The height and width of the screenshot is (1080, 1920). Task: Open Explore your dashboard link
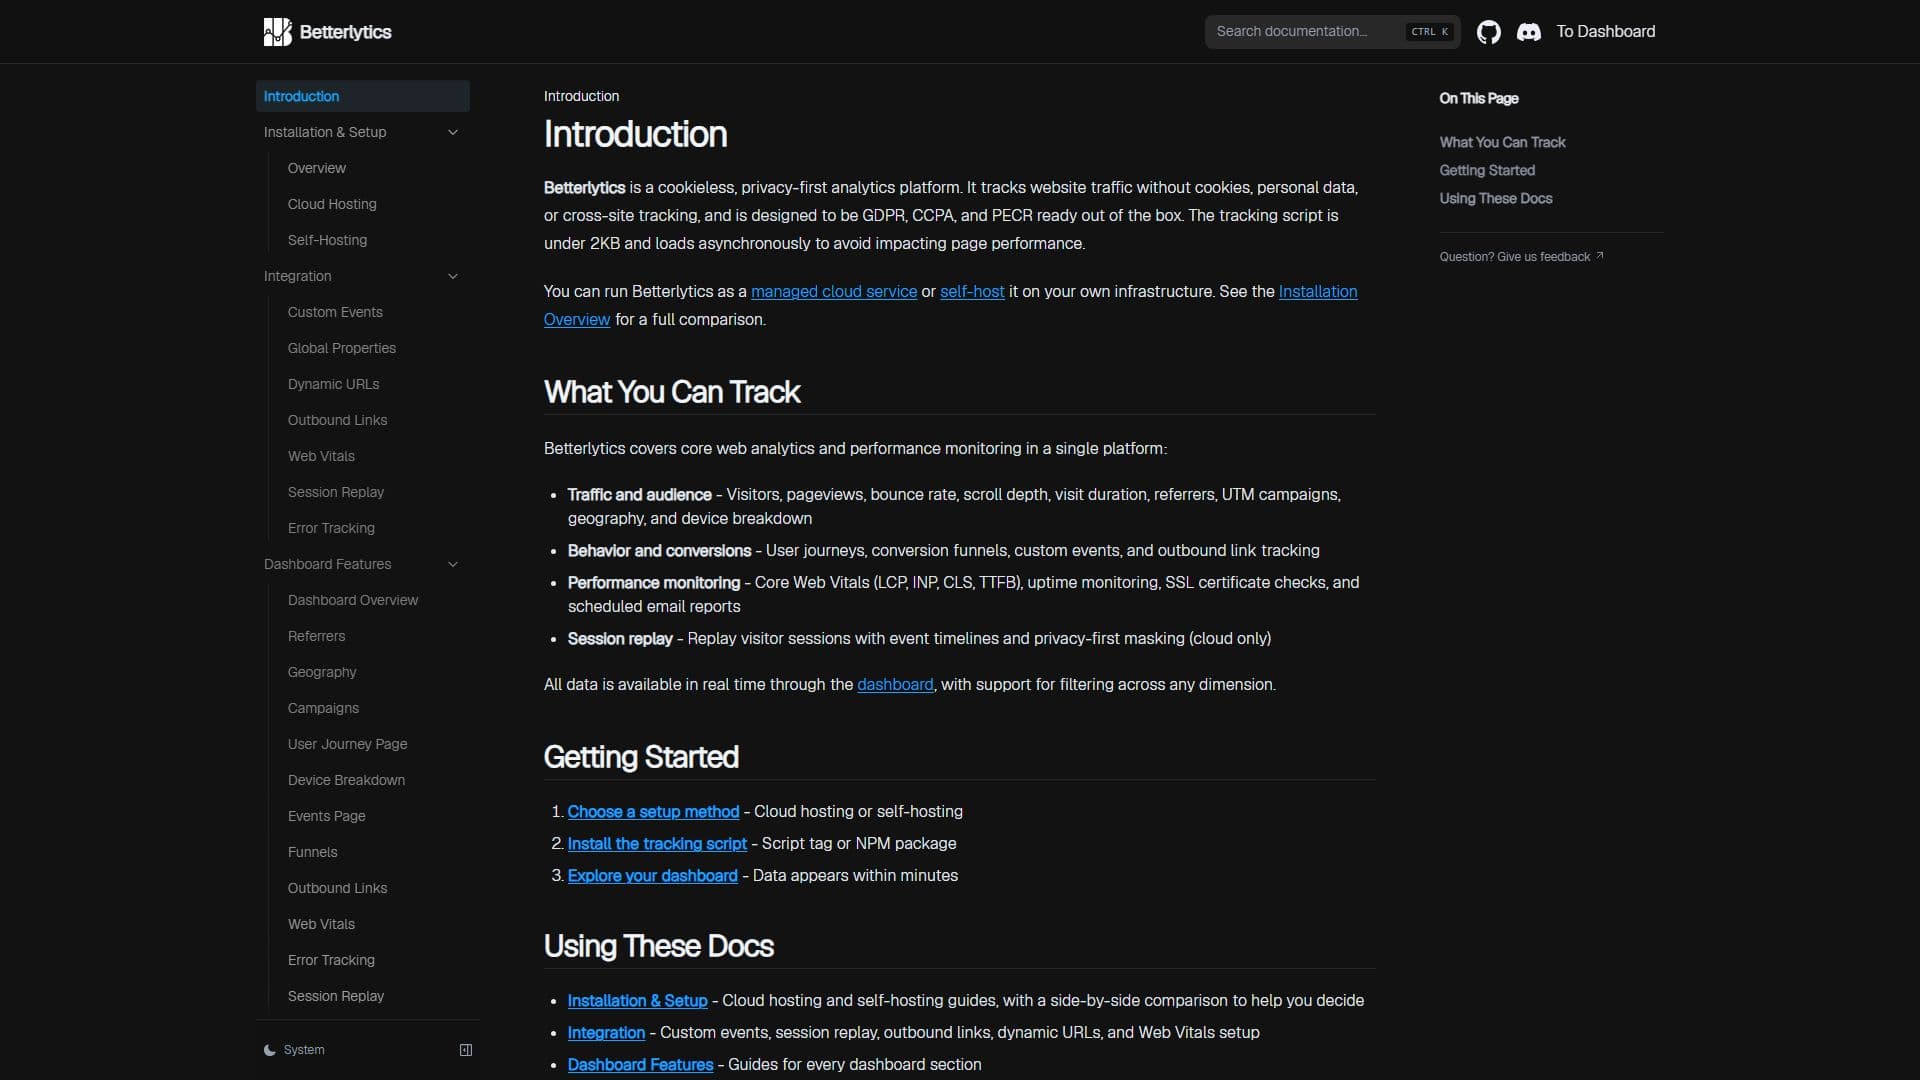point(652,875)
